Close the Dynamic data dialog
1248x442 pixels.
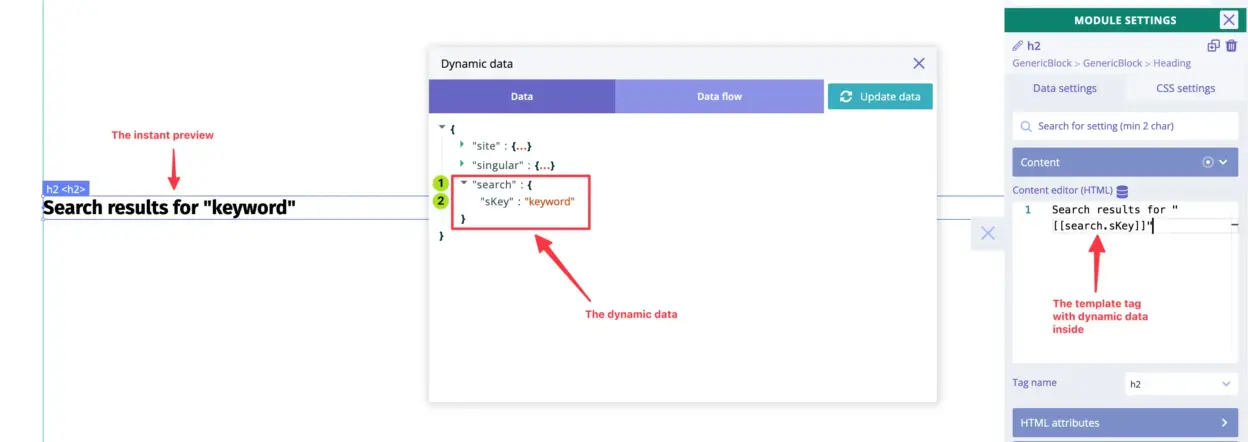pyautogui.click(x=919, y=63)
